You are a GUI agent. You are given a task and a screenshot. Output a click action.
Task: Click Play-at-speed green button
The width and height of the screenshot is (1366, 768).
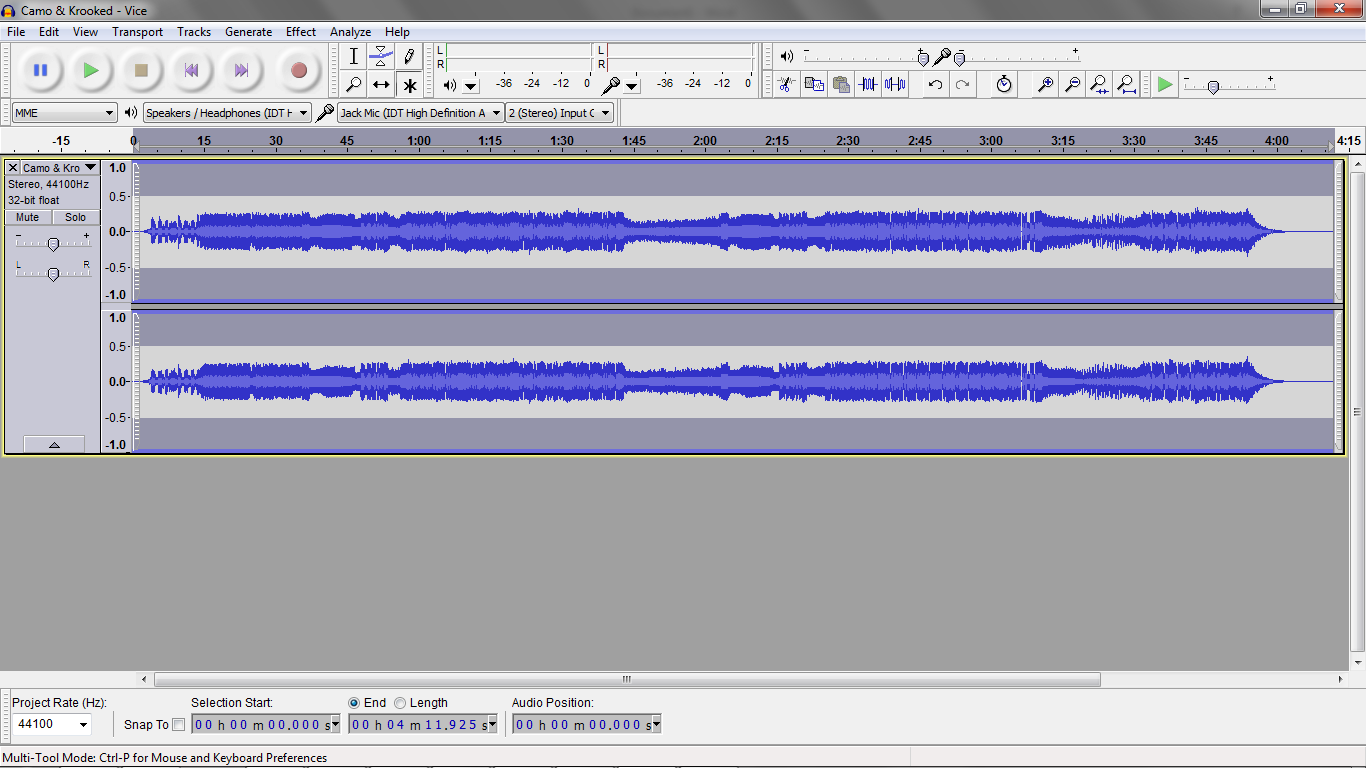coord(1165,84)
